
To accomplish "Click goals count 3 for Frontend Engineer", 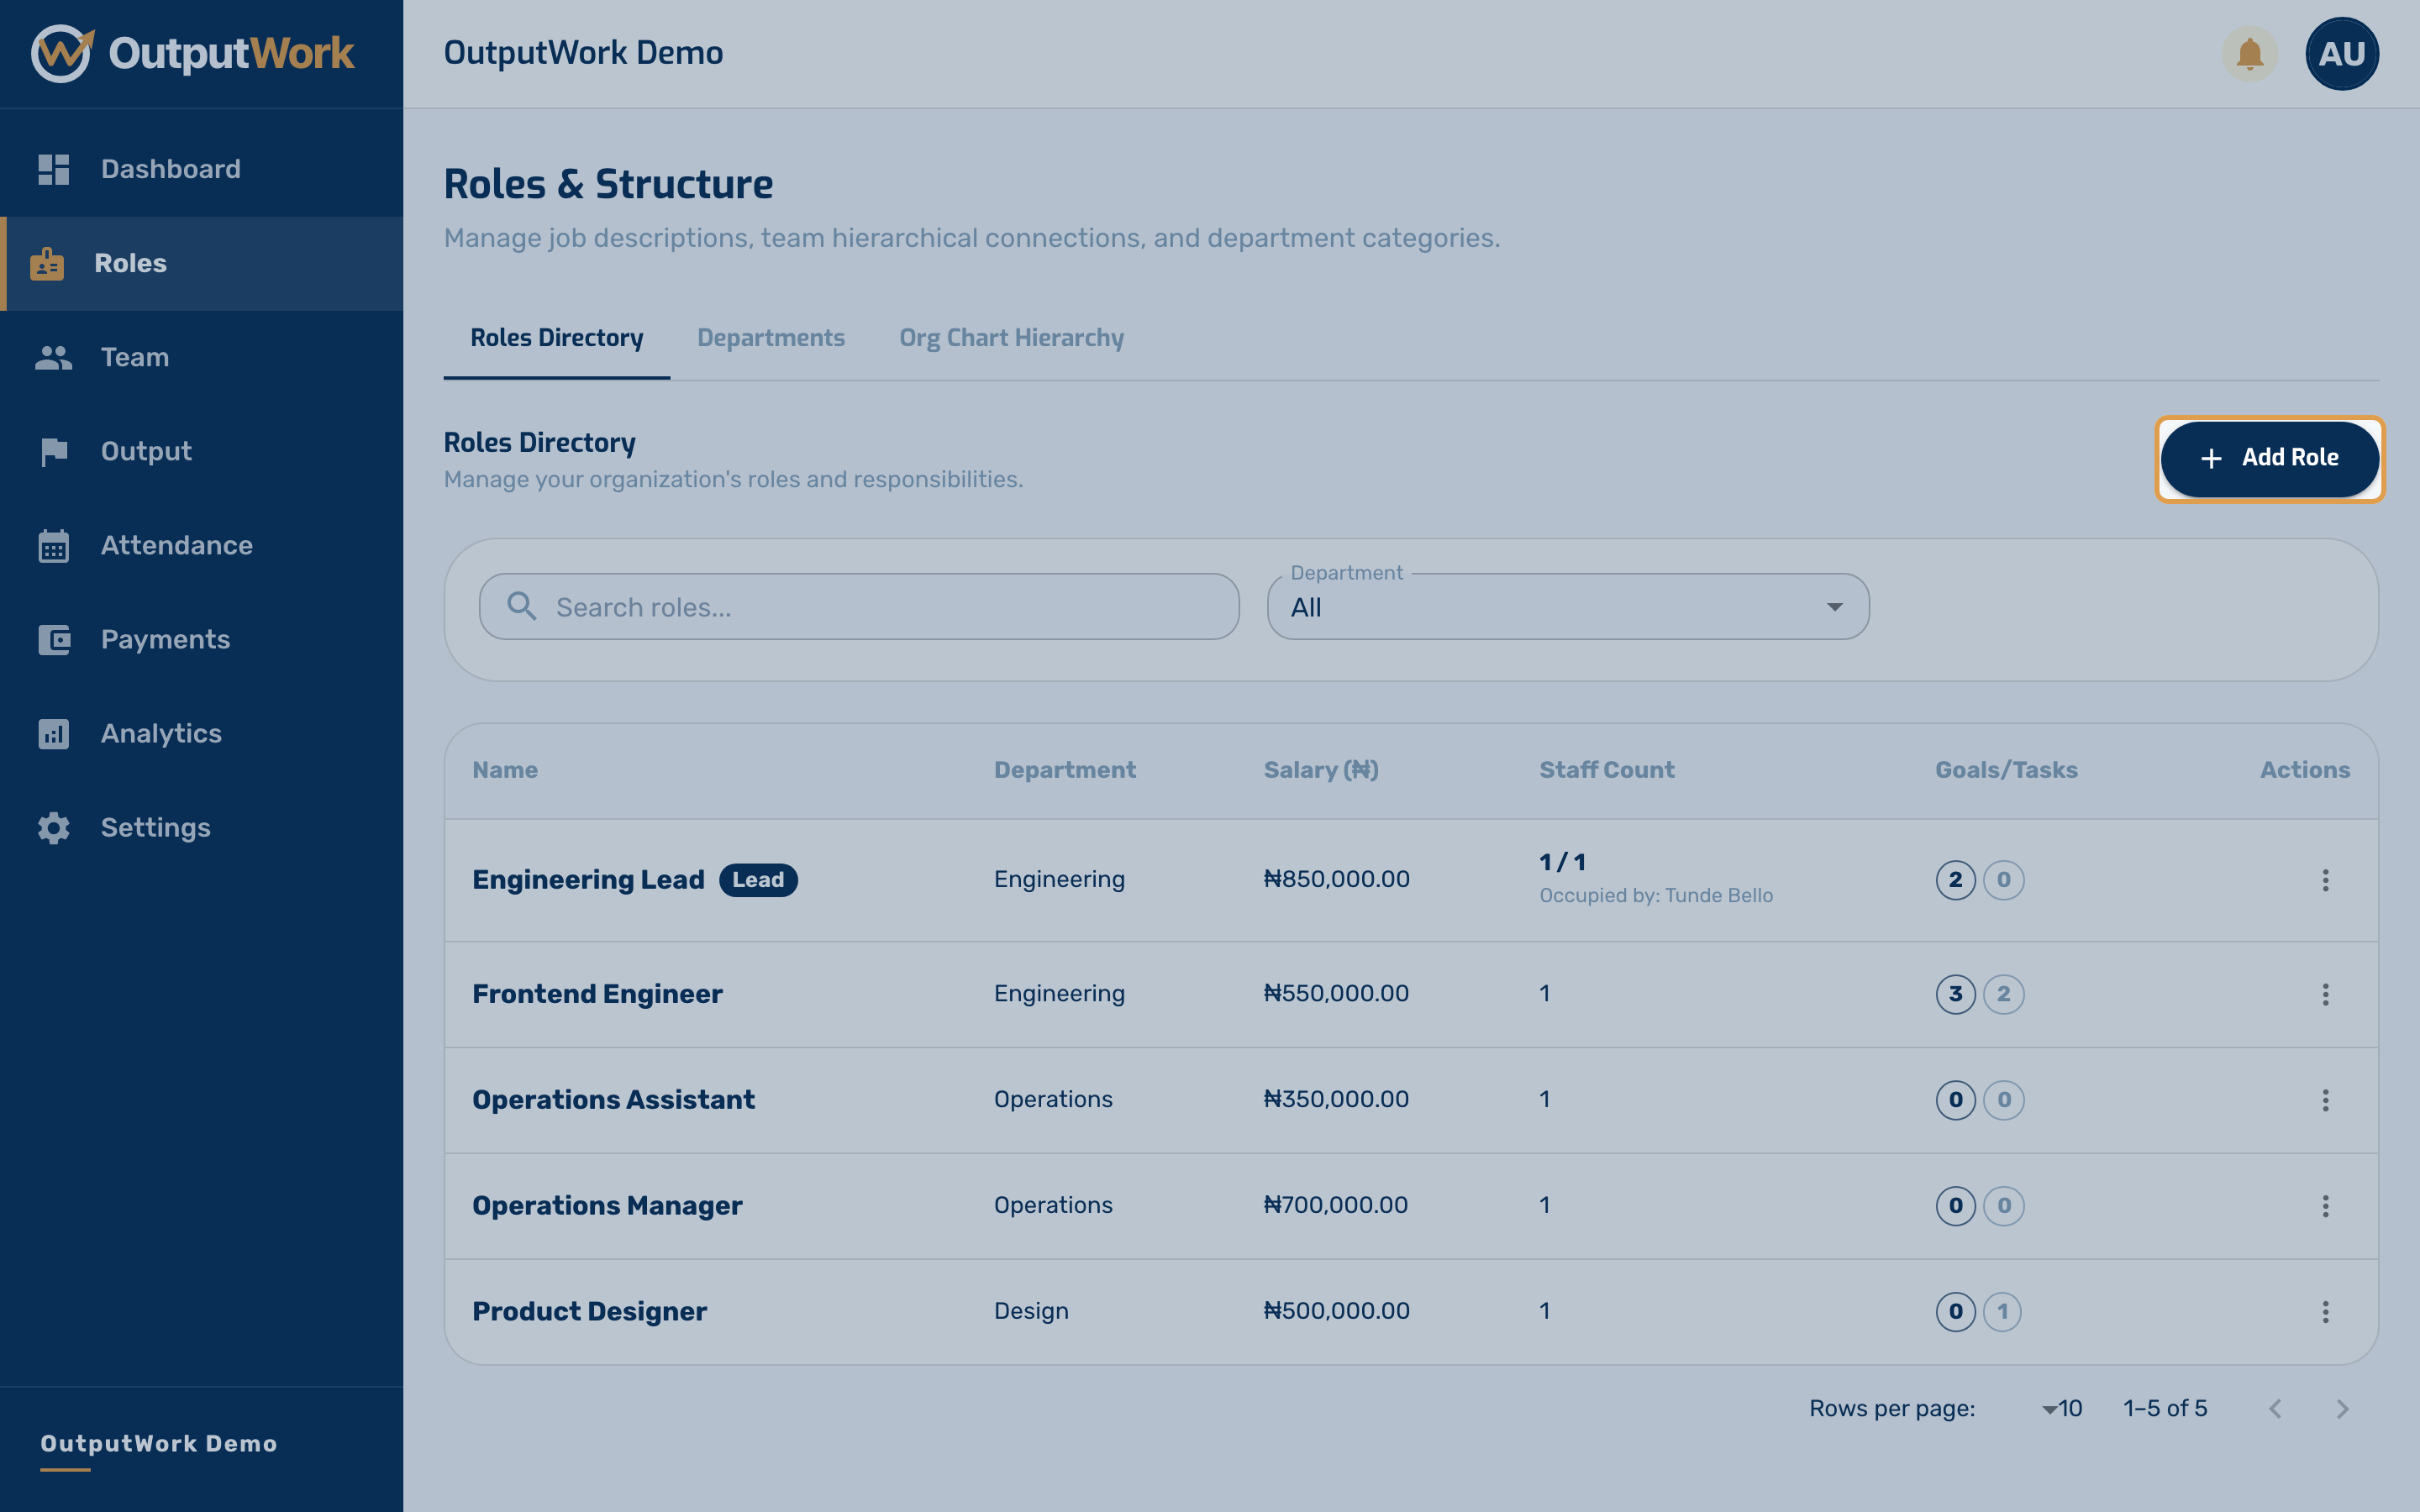I will click(x=1956, y=994).
